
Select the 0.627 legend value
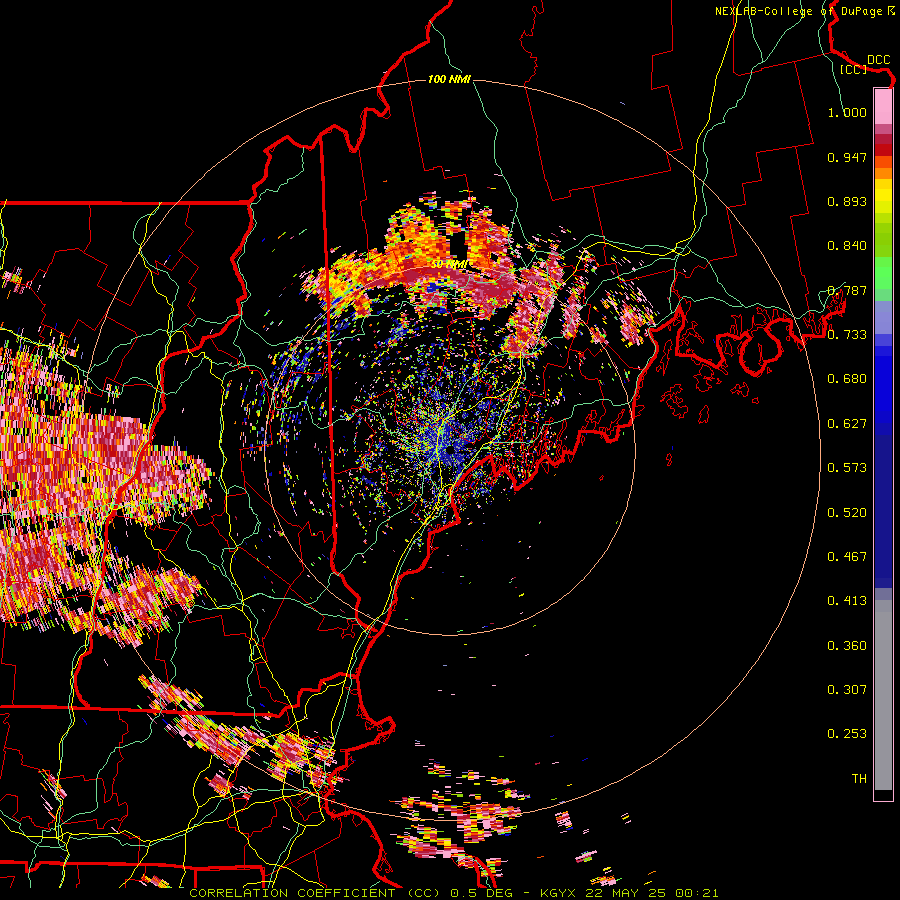(847, 424)
